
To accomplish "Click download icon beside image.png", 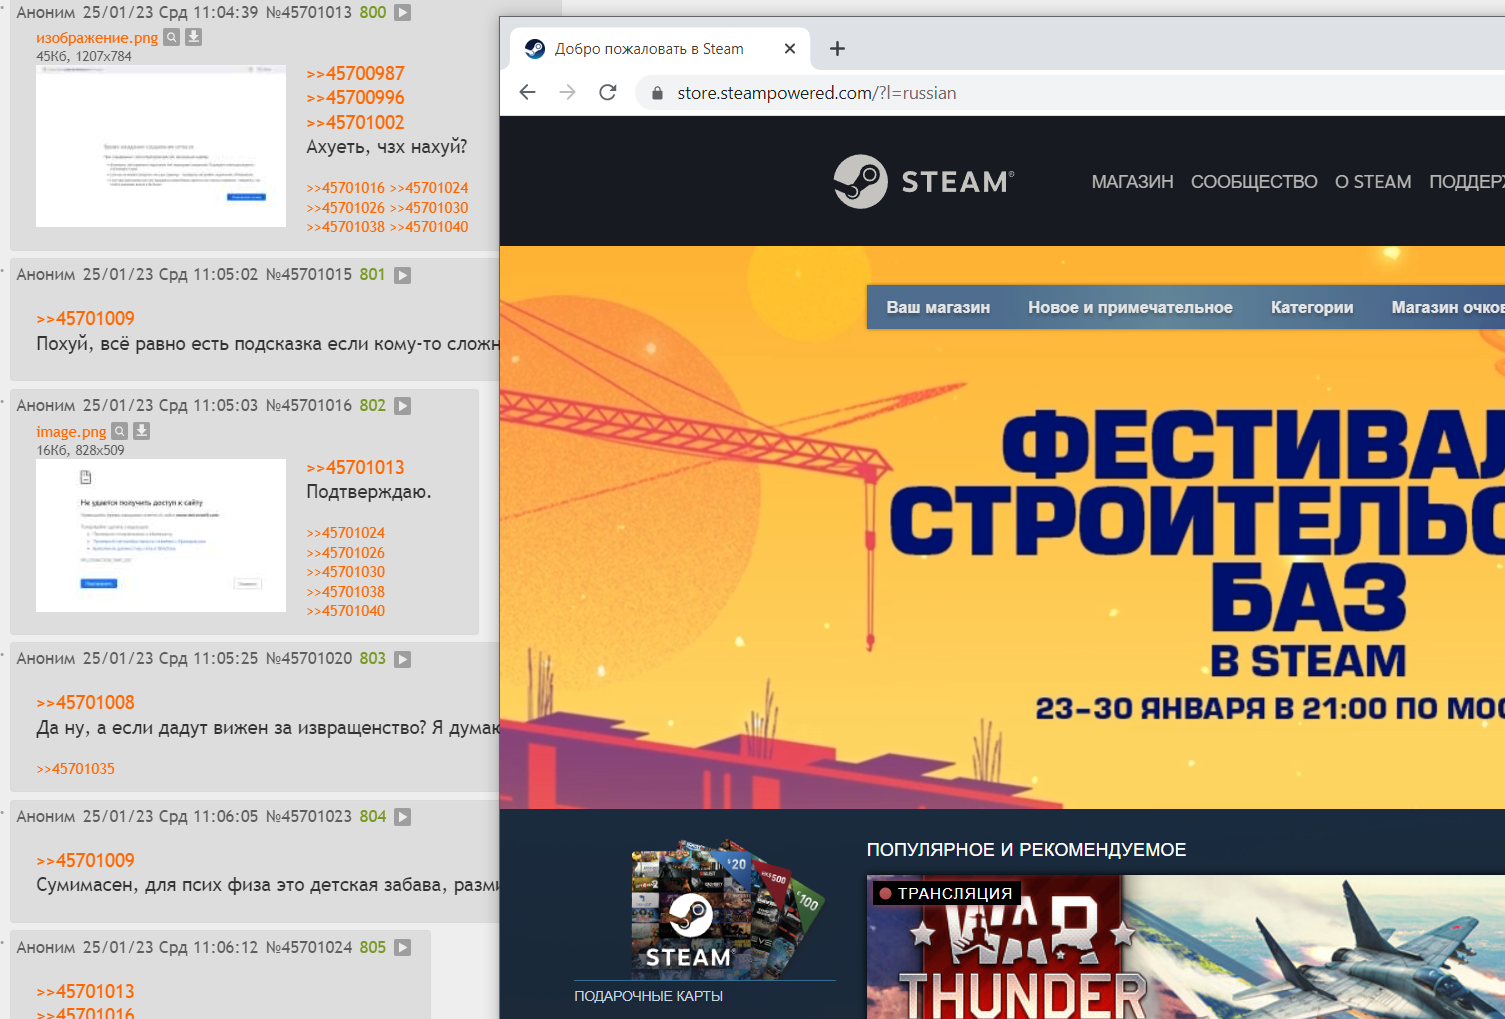I will (x=142, y=431).
